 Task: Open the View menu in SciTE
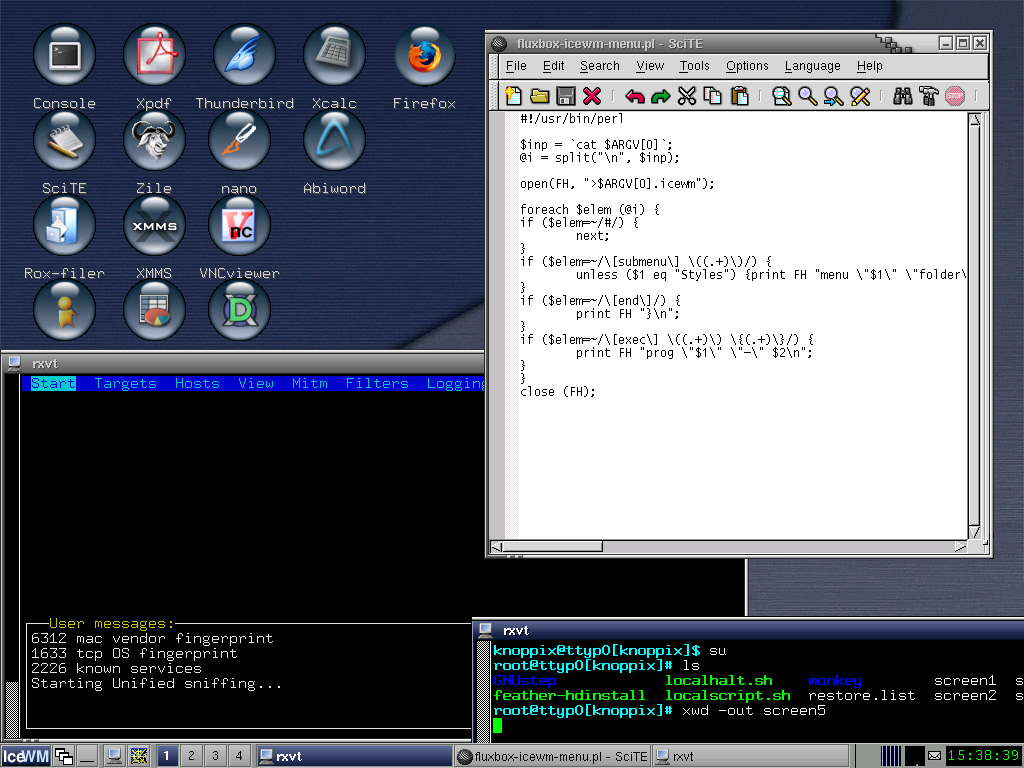[x=650, y=66]
